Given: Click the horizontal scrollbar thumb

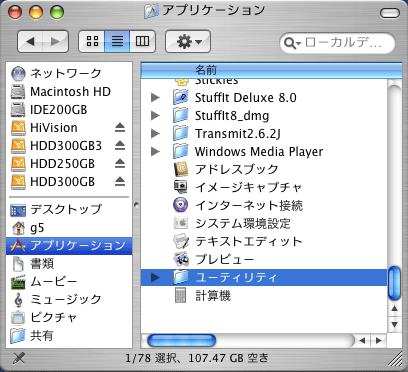Looking at the screenshot, I should pyautogui.click(x=182, y=341).
